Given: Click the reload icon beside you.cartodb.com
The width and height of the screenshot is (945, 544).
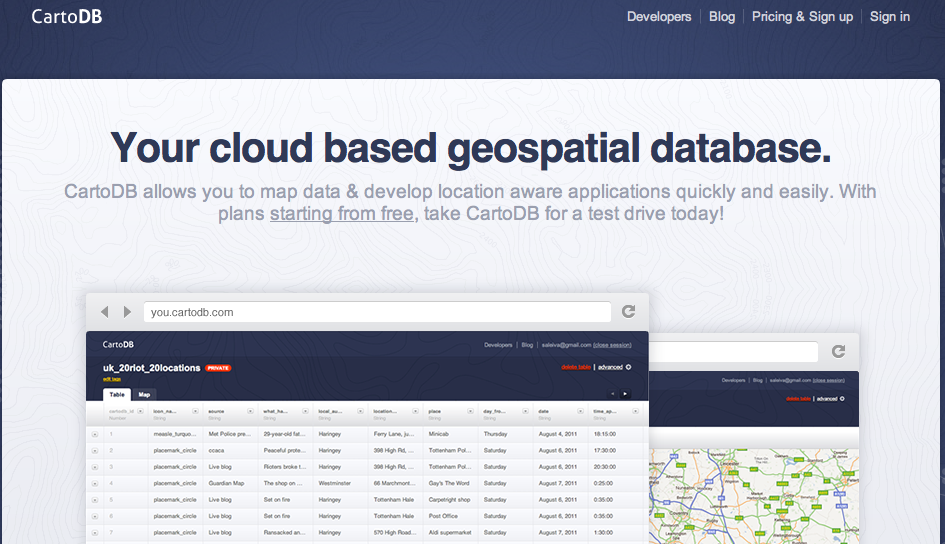Looking at the screenshot, I should click(629, 311).
